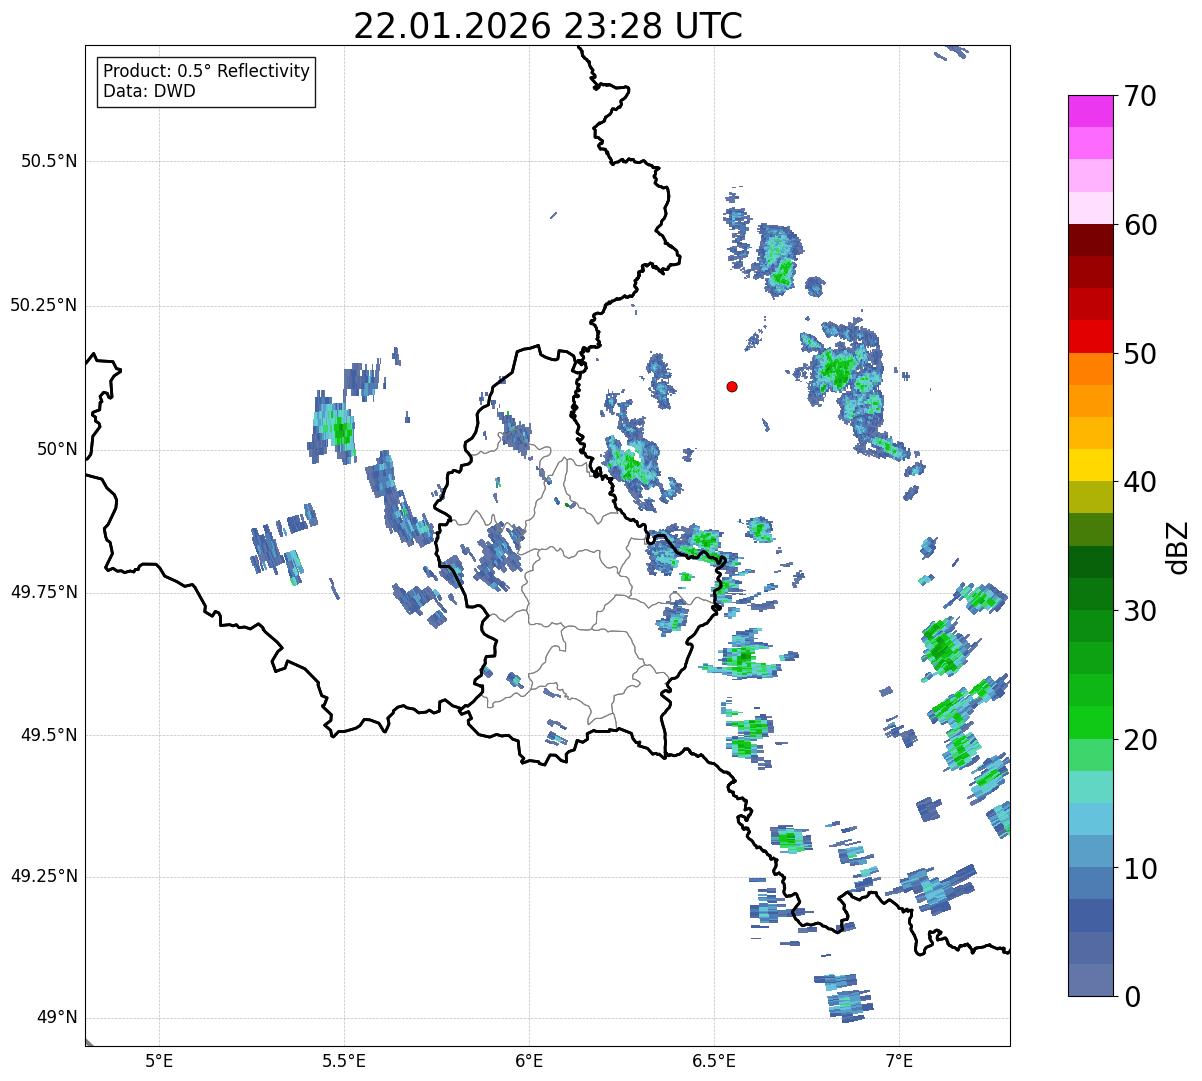Click the colorbar tick value 50
Image resolution: width=1202 pixels, height=1081 pixels.
click(1141, 354)
